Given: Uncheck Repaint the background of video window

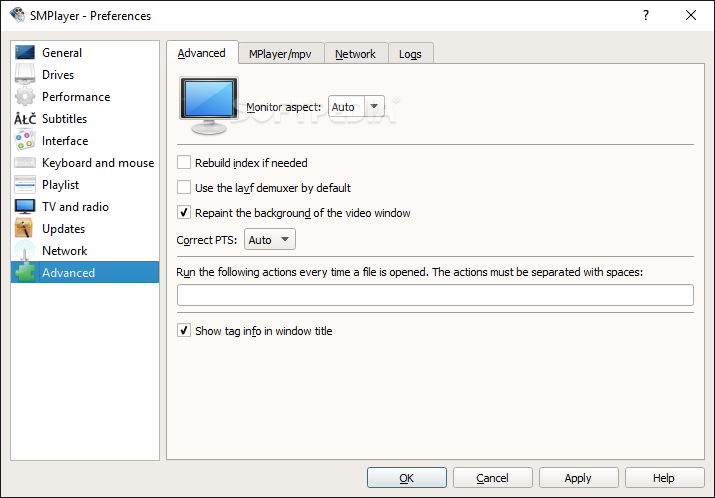Looking at the screenshot, I should pyautogui.click(x=184, y=213).
